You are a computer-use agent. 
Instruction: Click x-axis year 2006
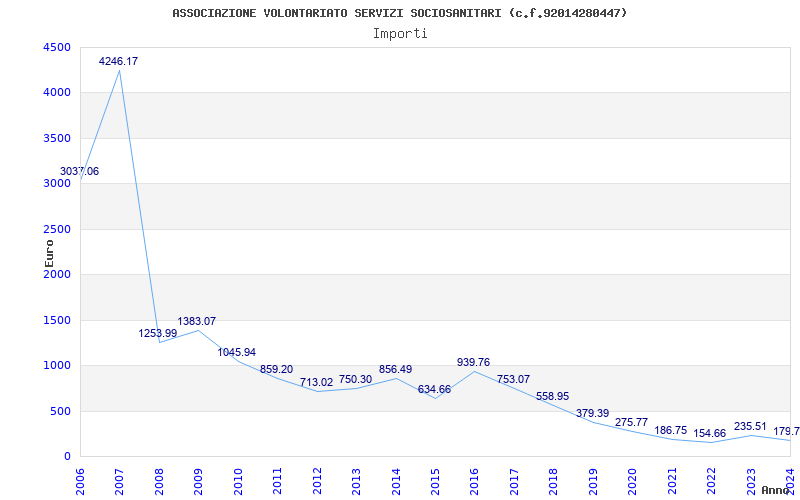click(x=80, y=482)
